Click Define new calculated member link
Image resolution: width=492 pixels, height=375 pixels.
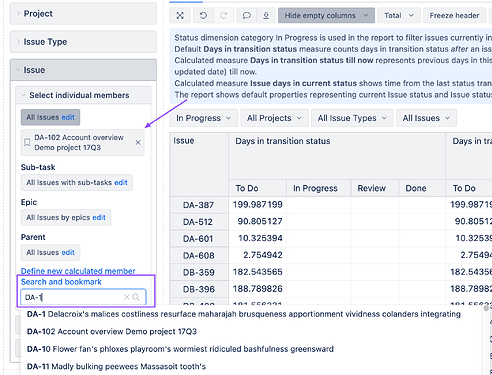click(x=78, y=271)
